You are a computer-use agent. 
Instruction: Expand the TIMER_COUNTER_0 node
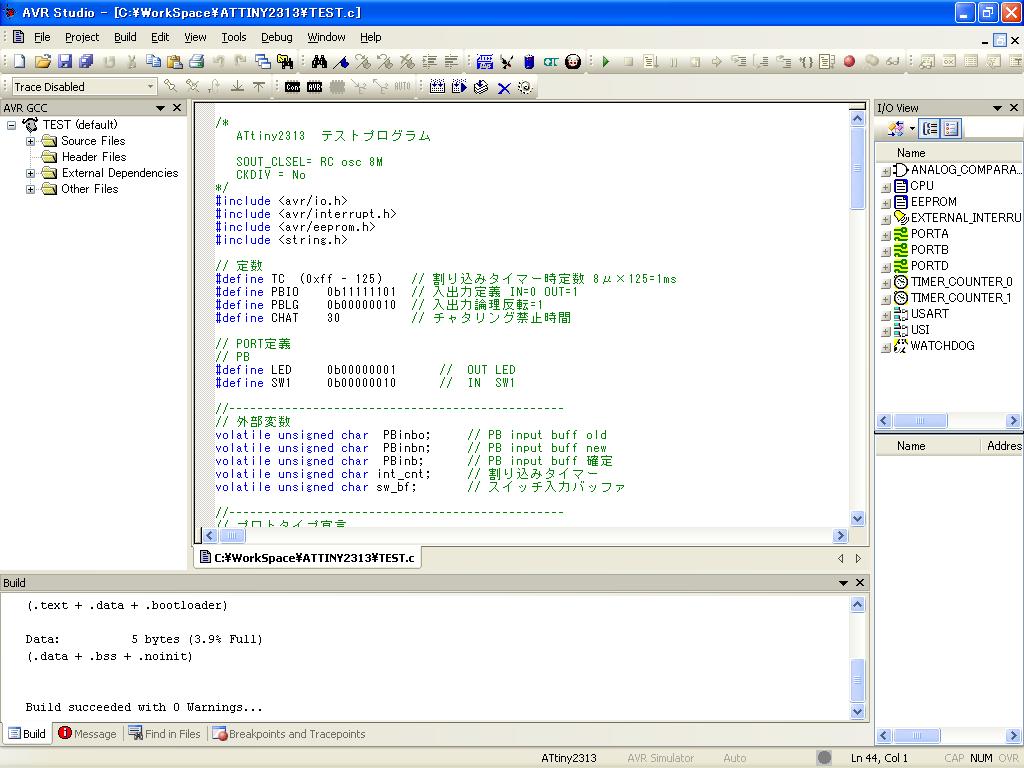tap(886, 283)
